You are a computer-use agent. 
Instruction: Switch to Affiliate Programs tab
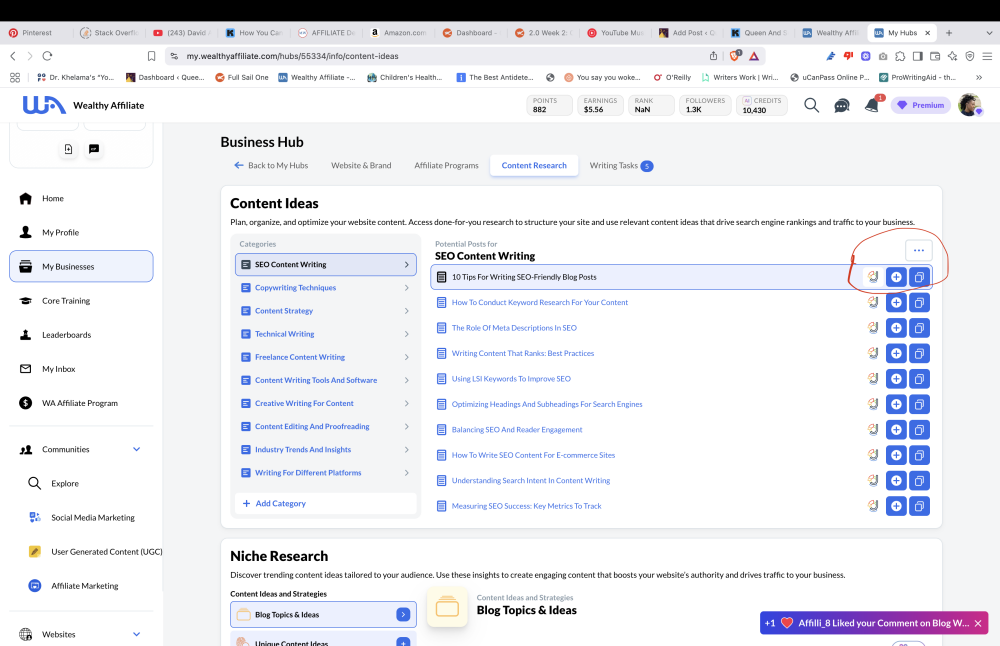[x=446, y=165]
